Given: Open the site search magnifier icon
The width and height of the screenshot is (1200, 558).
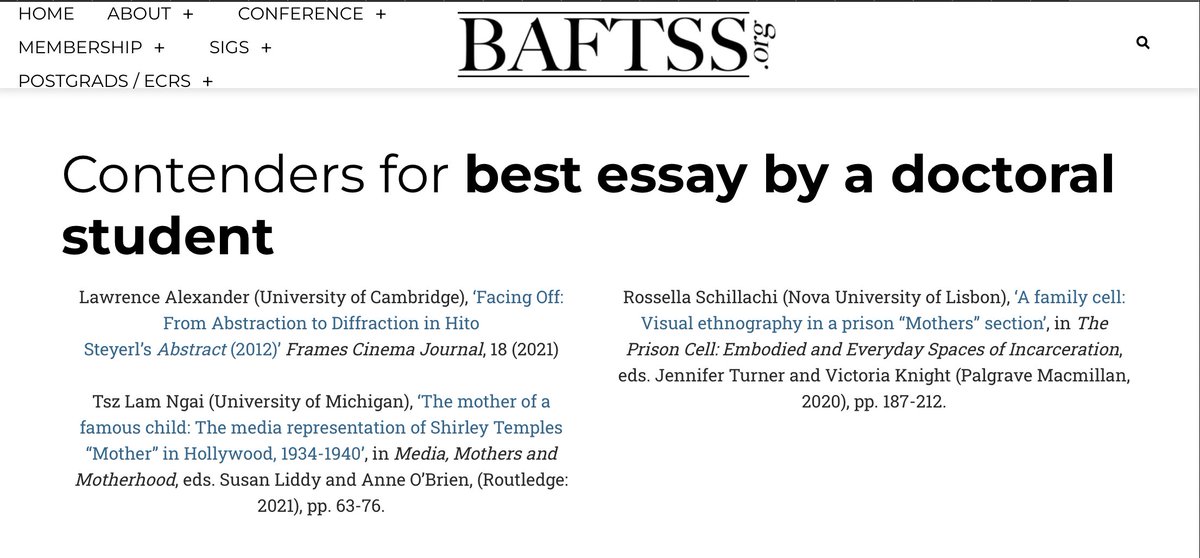Looking at the screenshot, I should pyautogui.click(x=1143, y=43).
